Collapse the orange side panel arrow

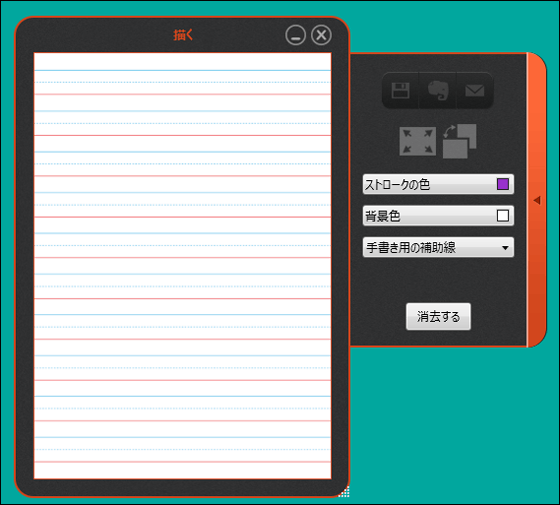[536, 200]
